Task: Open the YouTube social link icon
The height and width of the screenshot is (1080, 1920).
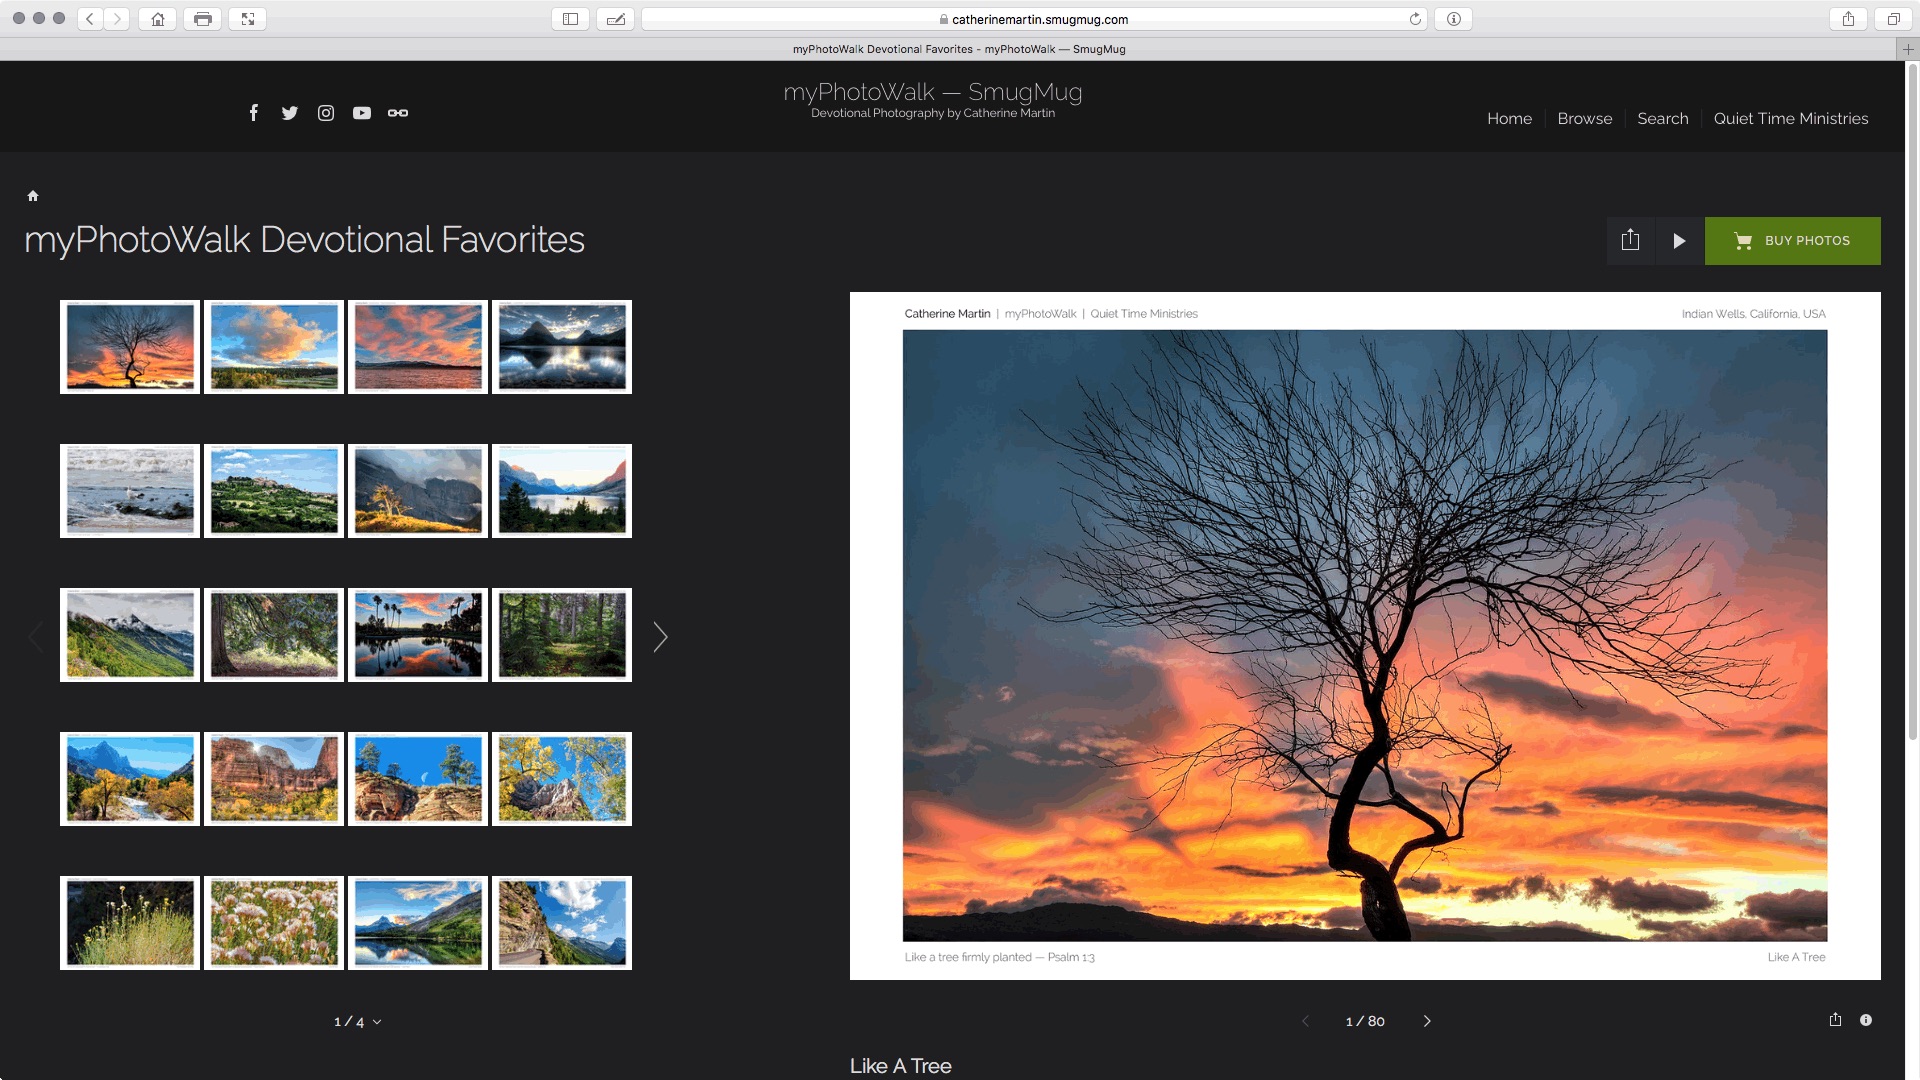Action: click(362, 113)
